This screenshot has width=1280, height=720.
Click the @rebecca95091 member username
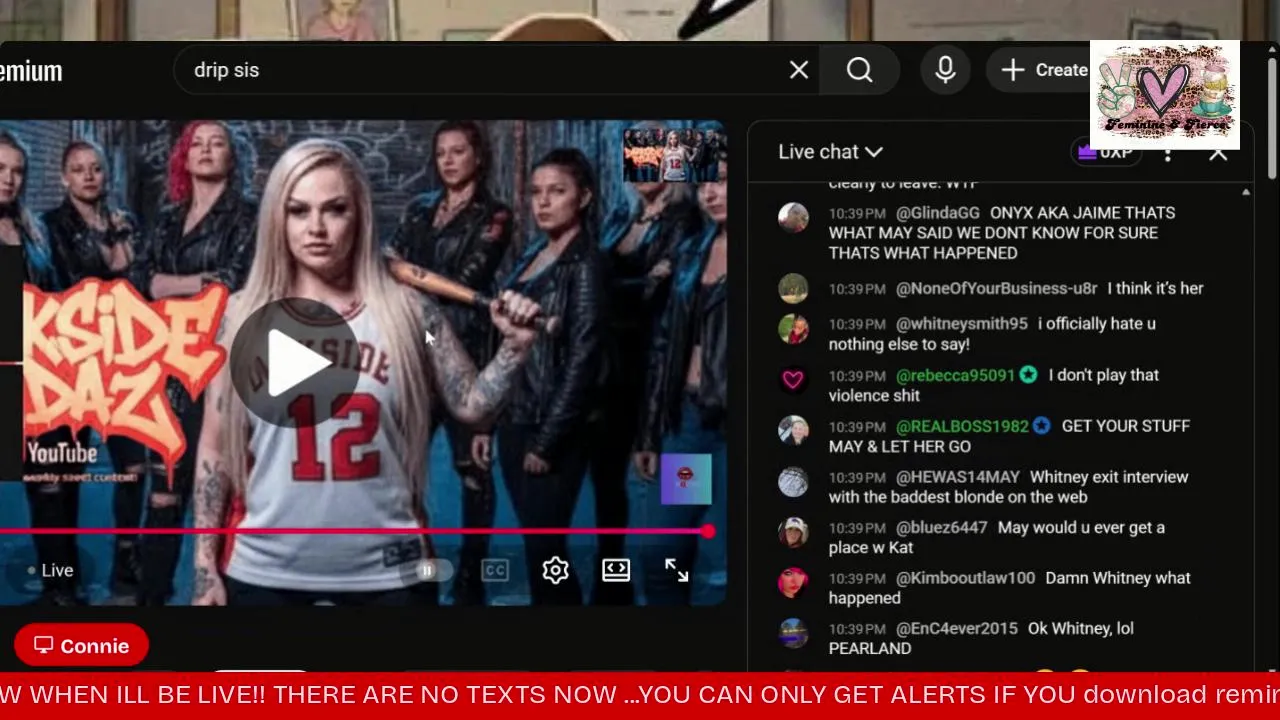tap(955, 375)
